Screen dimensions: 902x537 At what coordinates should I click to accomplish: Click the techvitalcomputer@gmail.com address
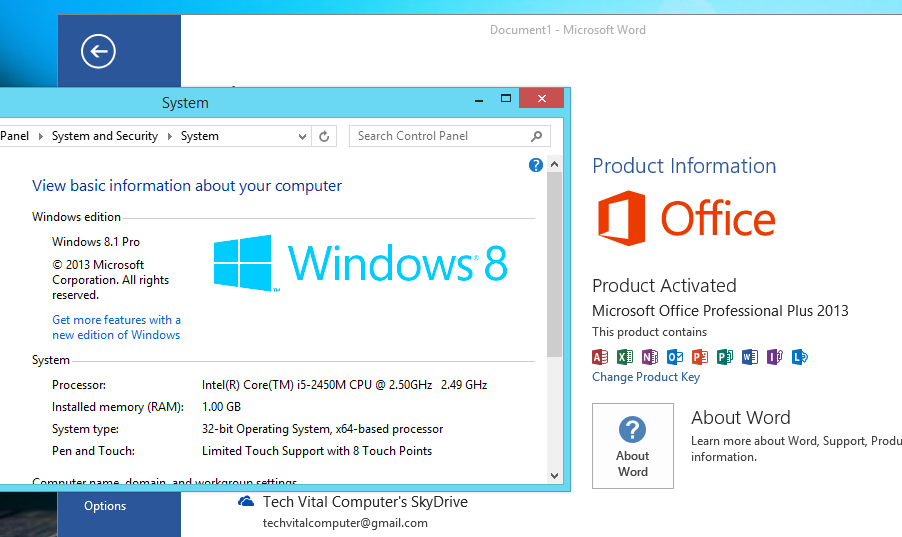(x=345, y=523)
